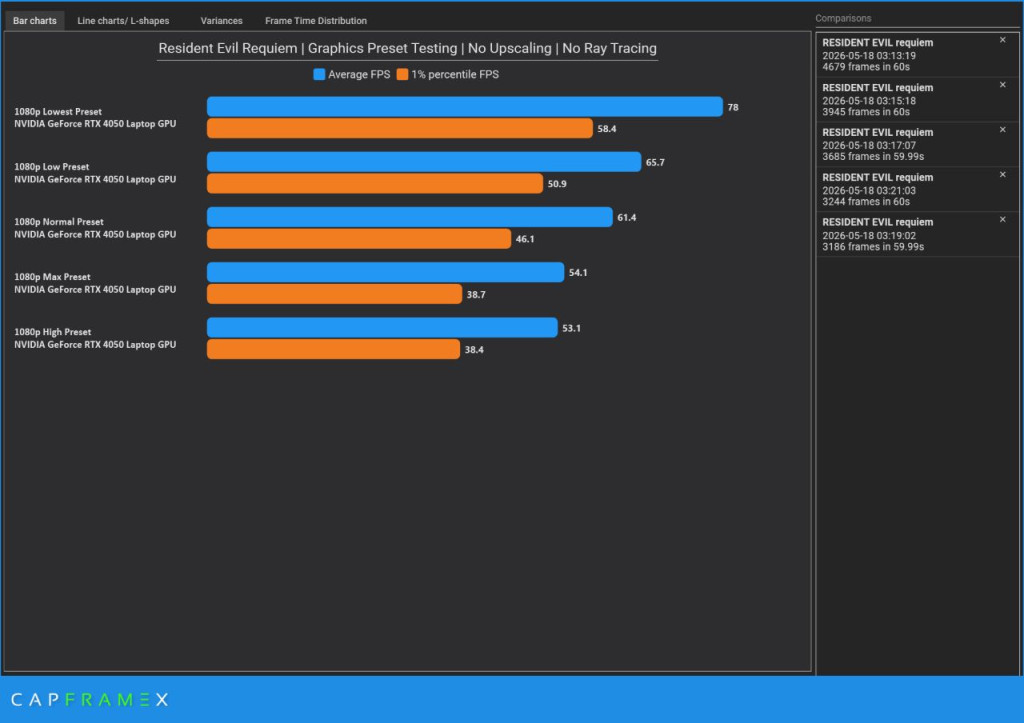Screen dimensions: 1024x723
Task: Click the 61.4 average FPS value
Action: pyautogui.click(x=626, y=217)
